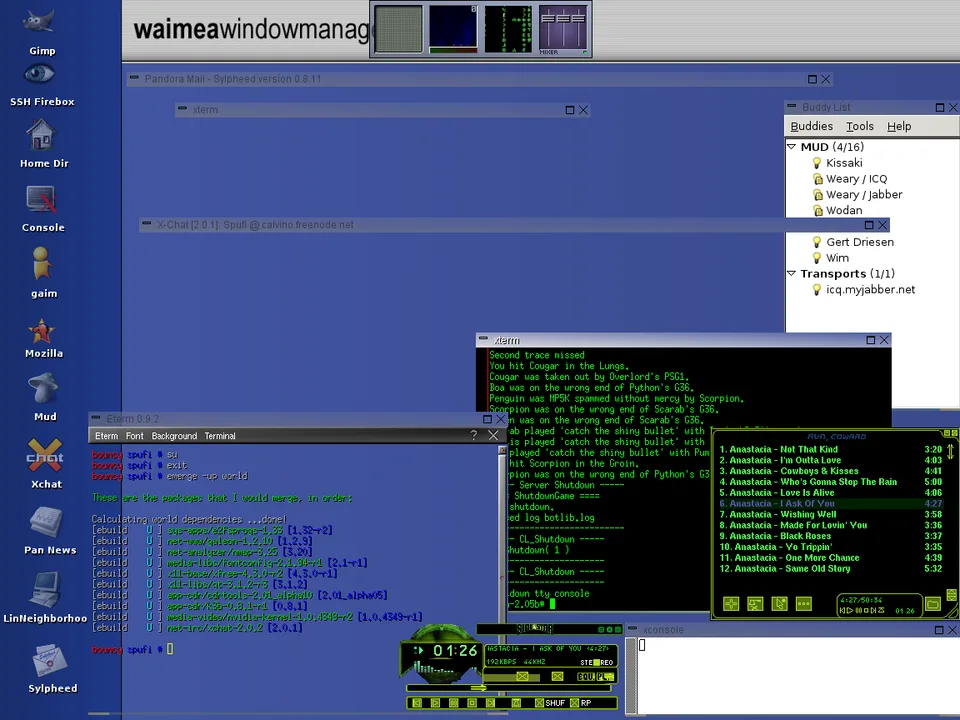Screen dimensions: 960x720
Task: Launch Mozilla from the star icon
Action: pyautogui.click(x=42, y=331)
